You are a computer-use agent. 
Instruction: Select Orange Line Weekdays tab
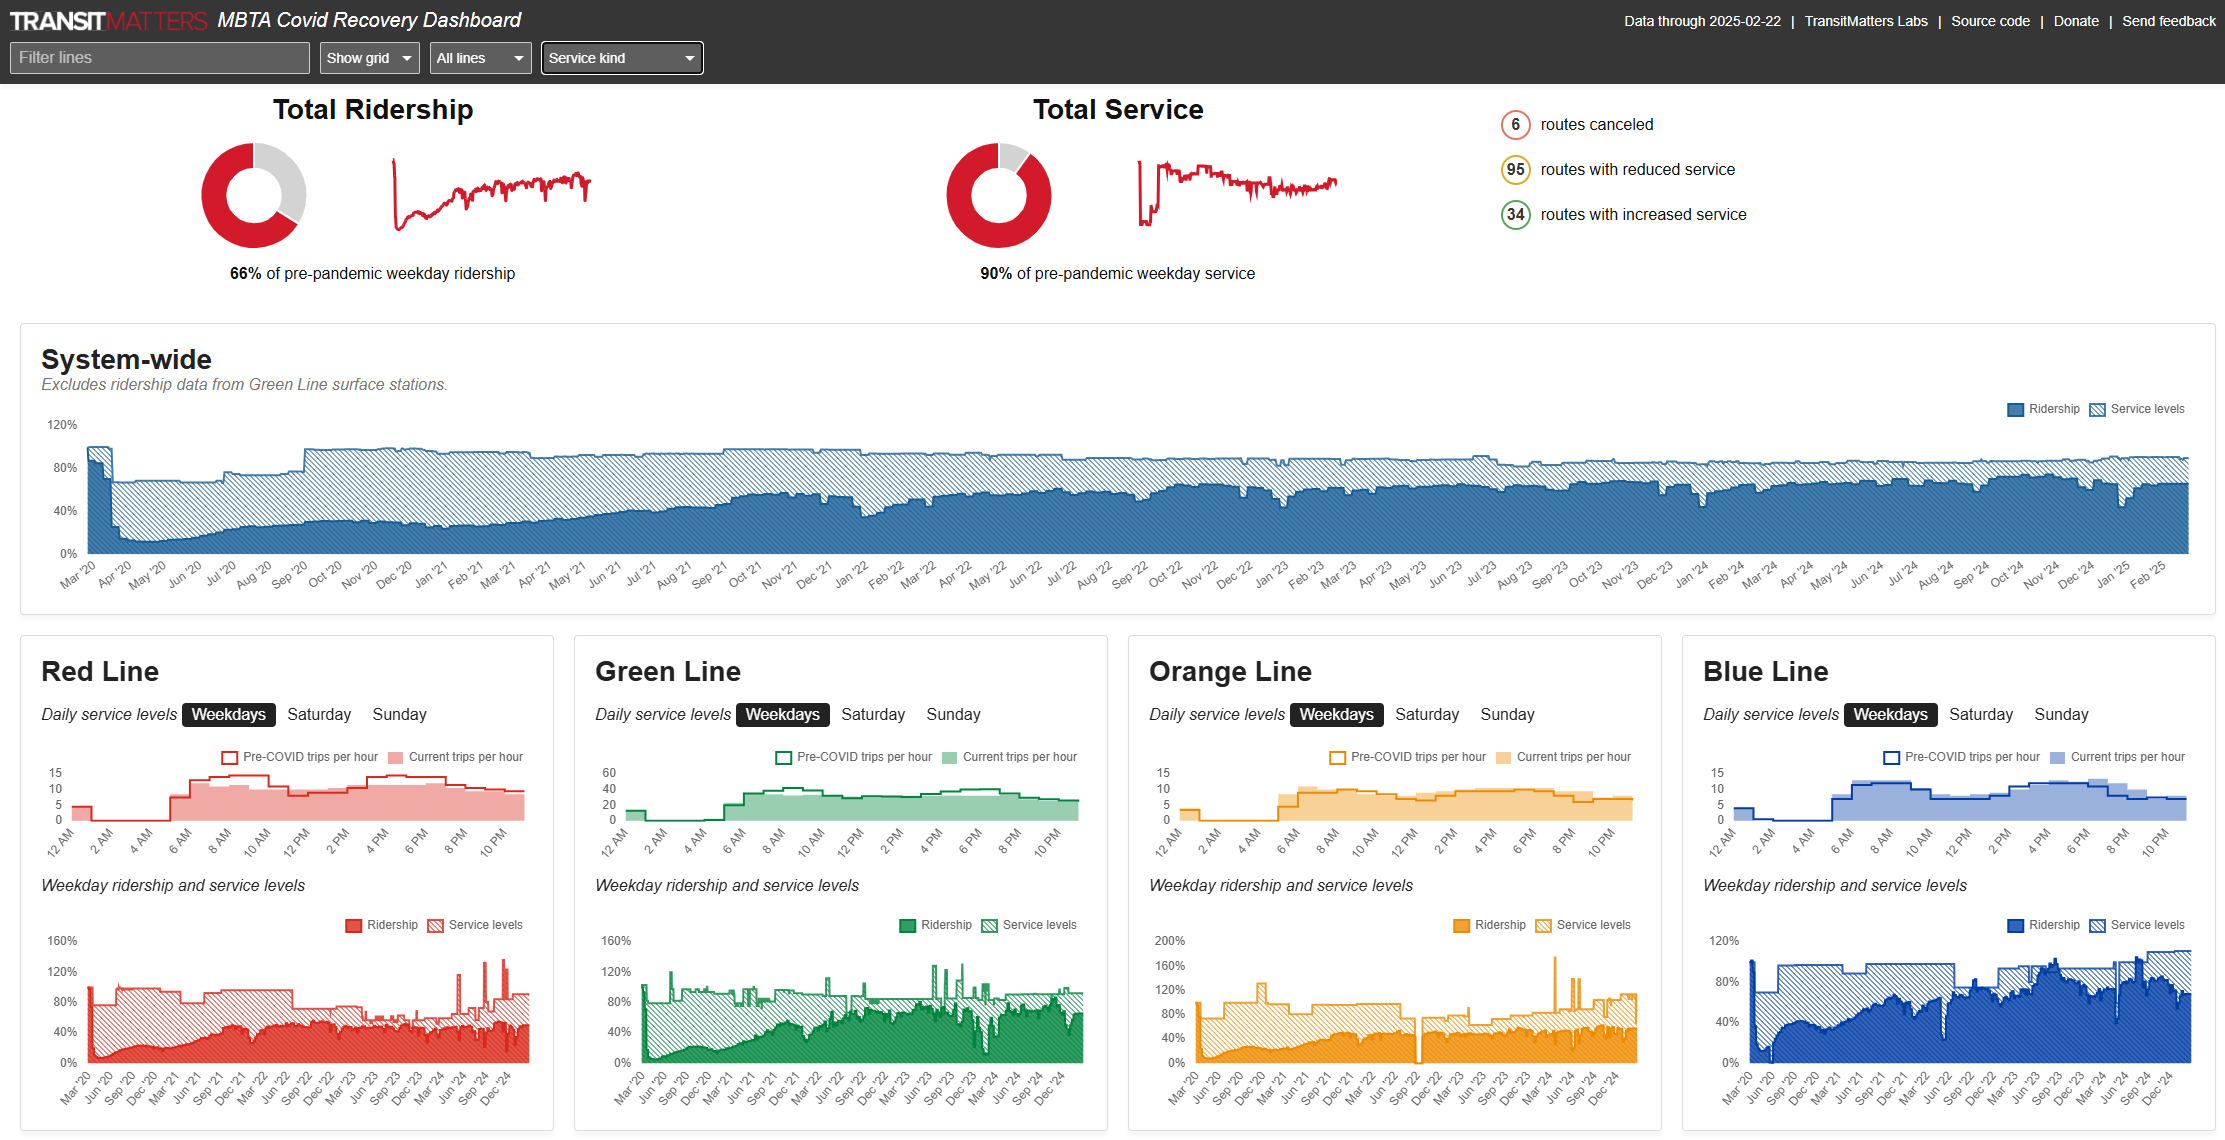(x=1336, y=715)
